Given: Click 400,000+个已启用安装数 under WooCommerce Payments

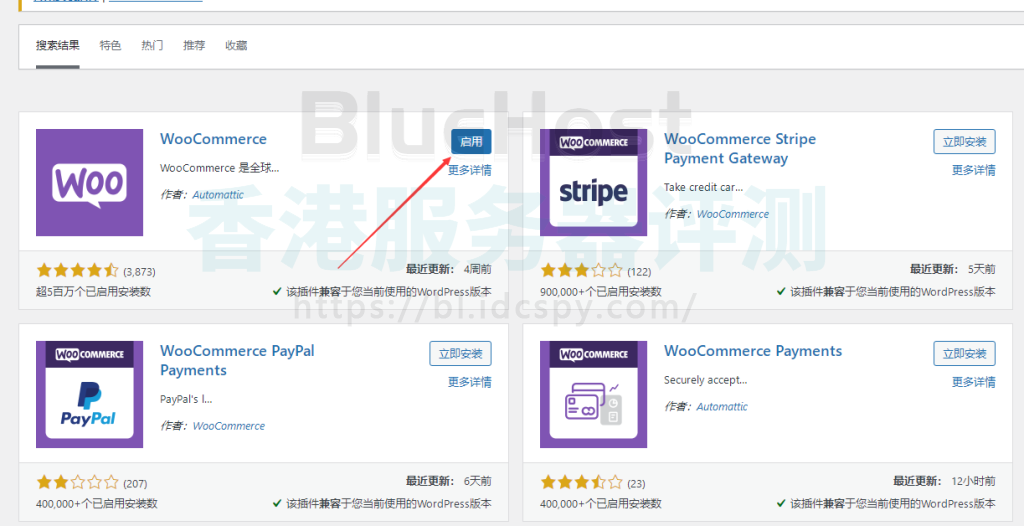Looking at the screenshot, I should click(x=601, y=504).
